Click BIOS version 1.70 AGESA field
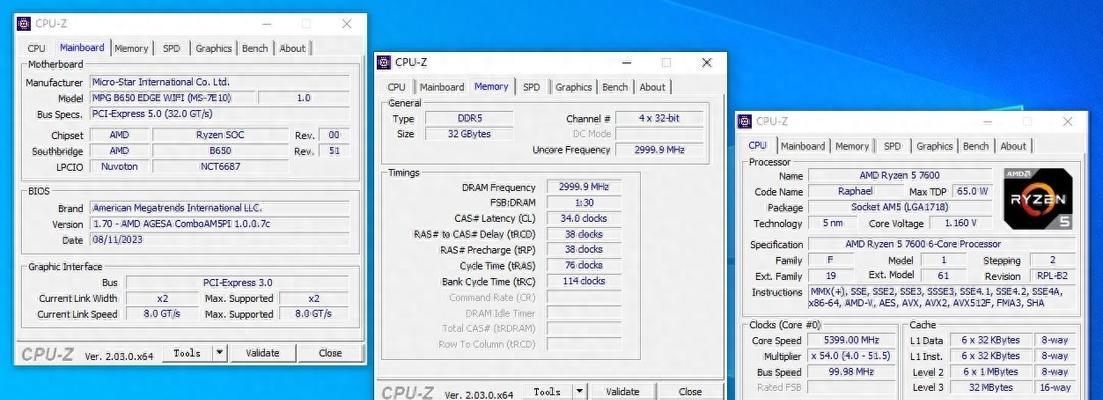The width and height of the screenshot is (1103, 400). tap(219, 224)
